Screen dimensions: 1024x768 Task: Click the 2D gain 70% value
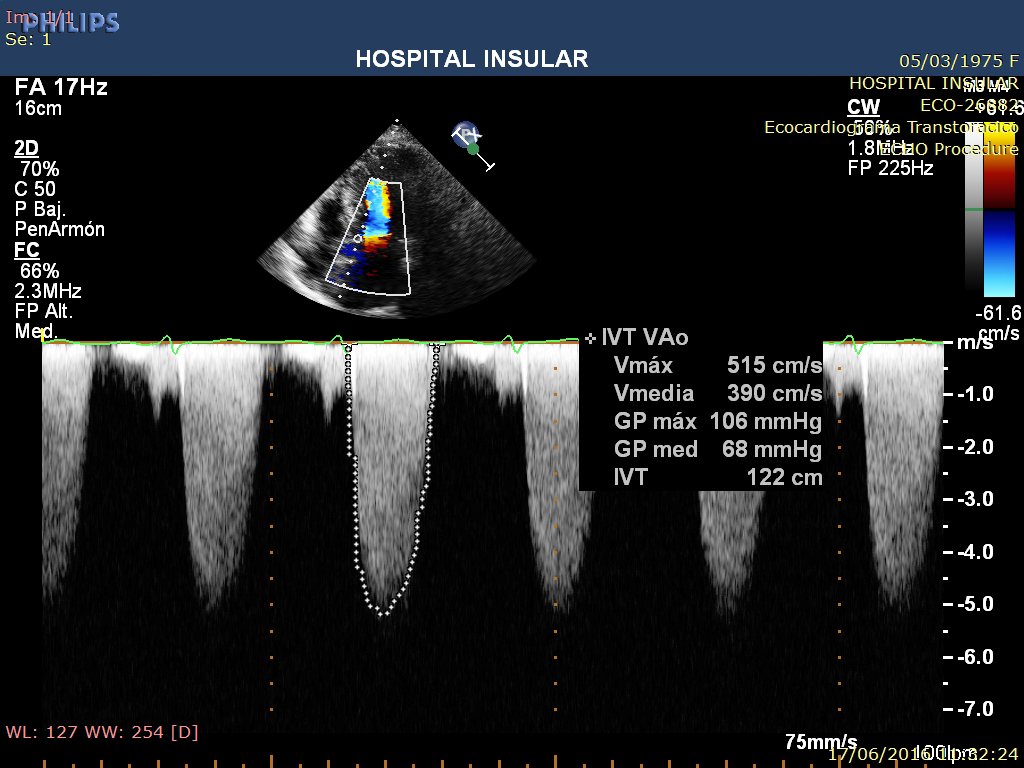40,168
